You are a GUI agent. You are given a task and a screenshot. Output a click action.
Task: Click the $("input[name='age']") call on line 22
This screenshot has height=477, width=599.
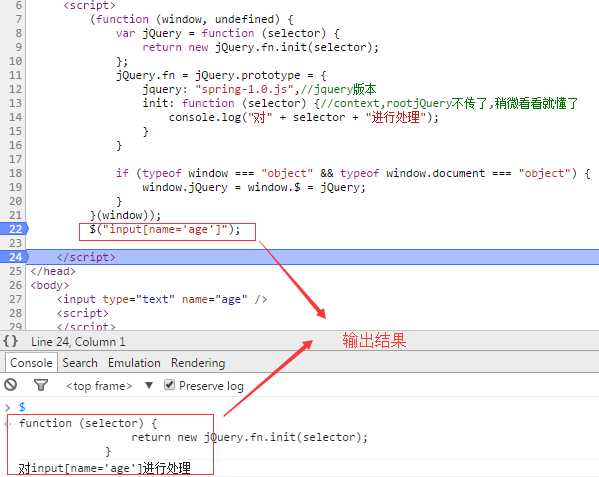[x=165, y=229]
